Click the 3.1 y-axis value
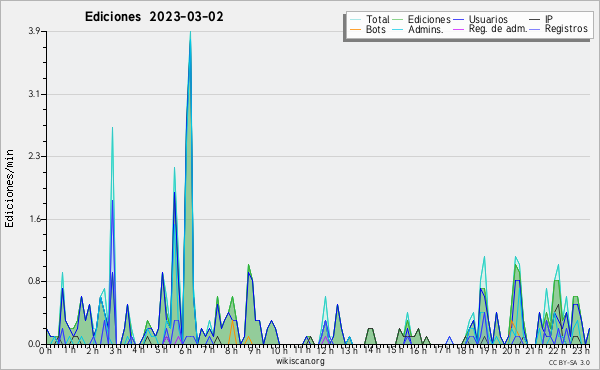600x370 pixels. tap(34, 94)
